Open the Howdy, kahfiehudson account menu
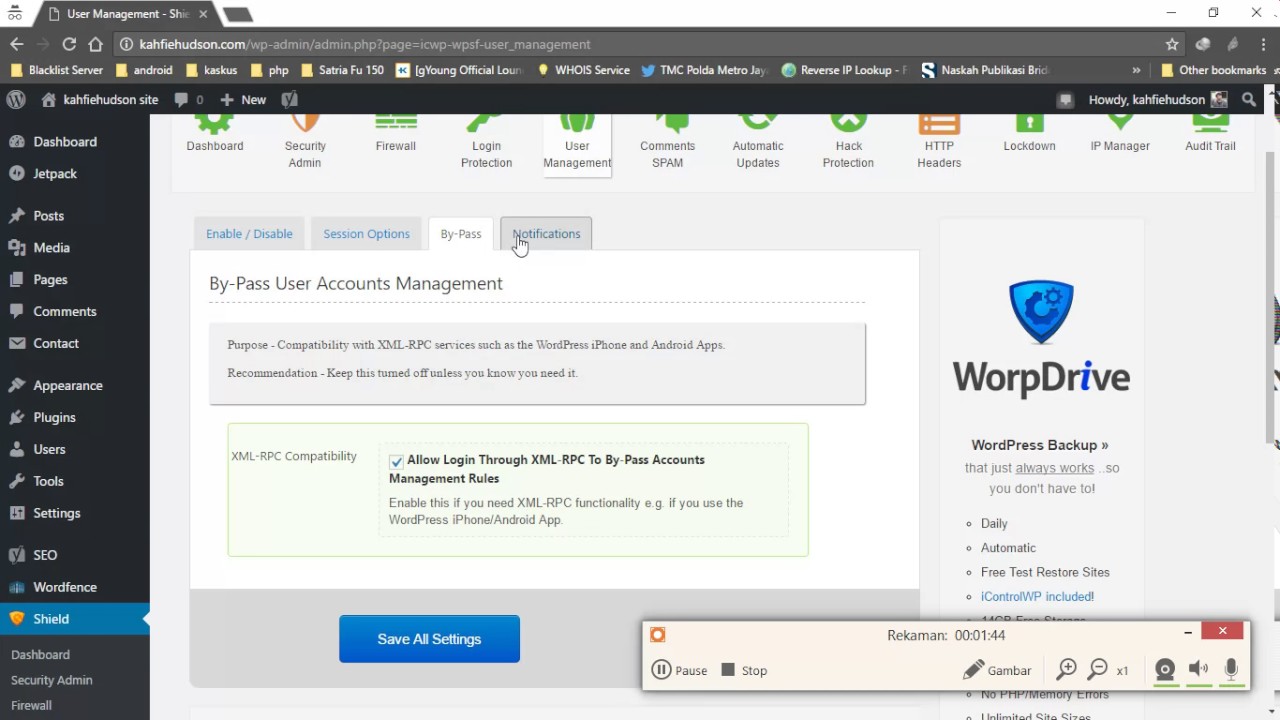 coord(1158,99)
